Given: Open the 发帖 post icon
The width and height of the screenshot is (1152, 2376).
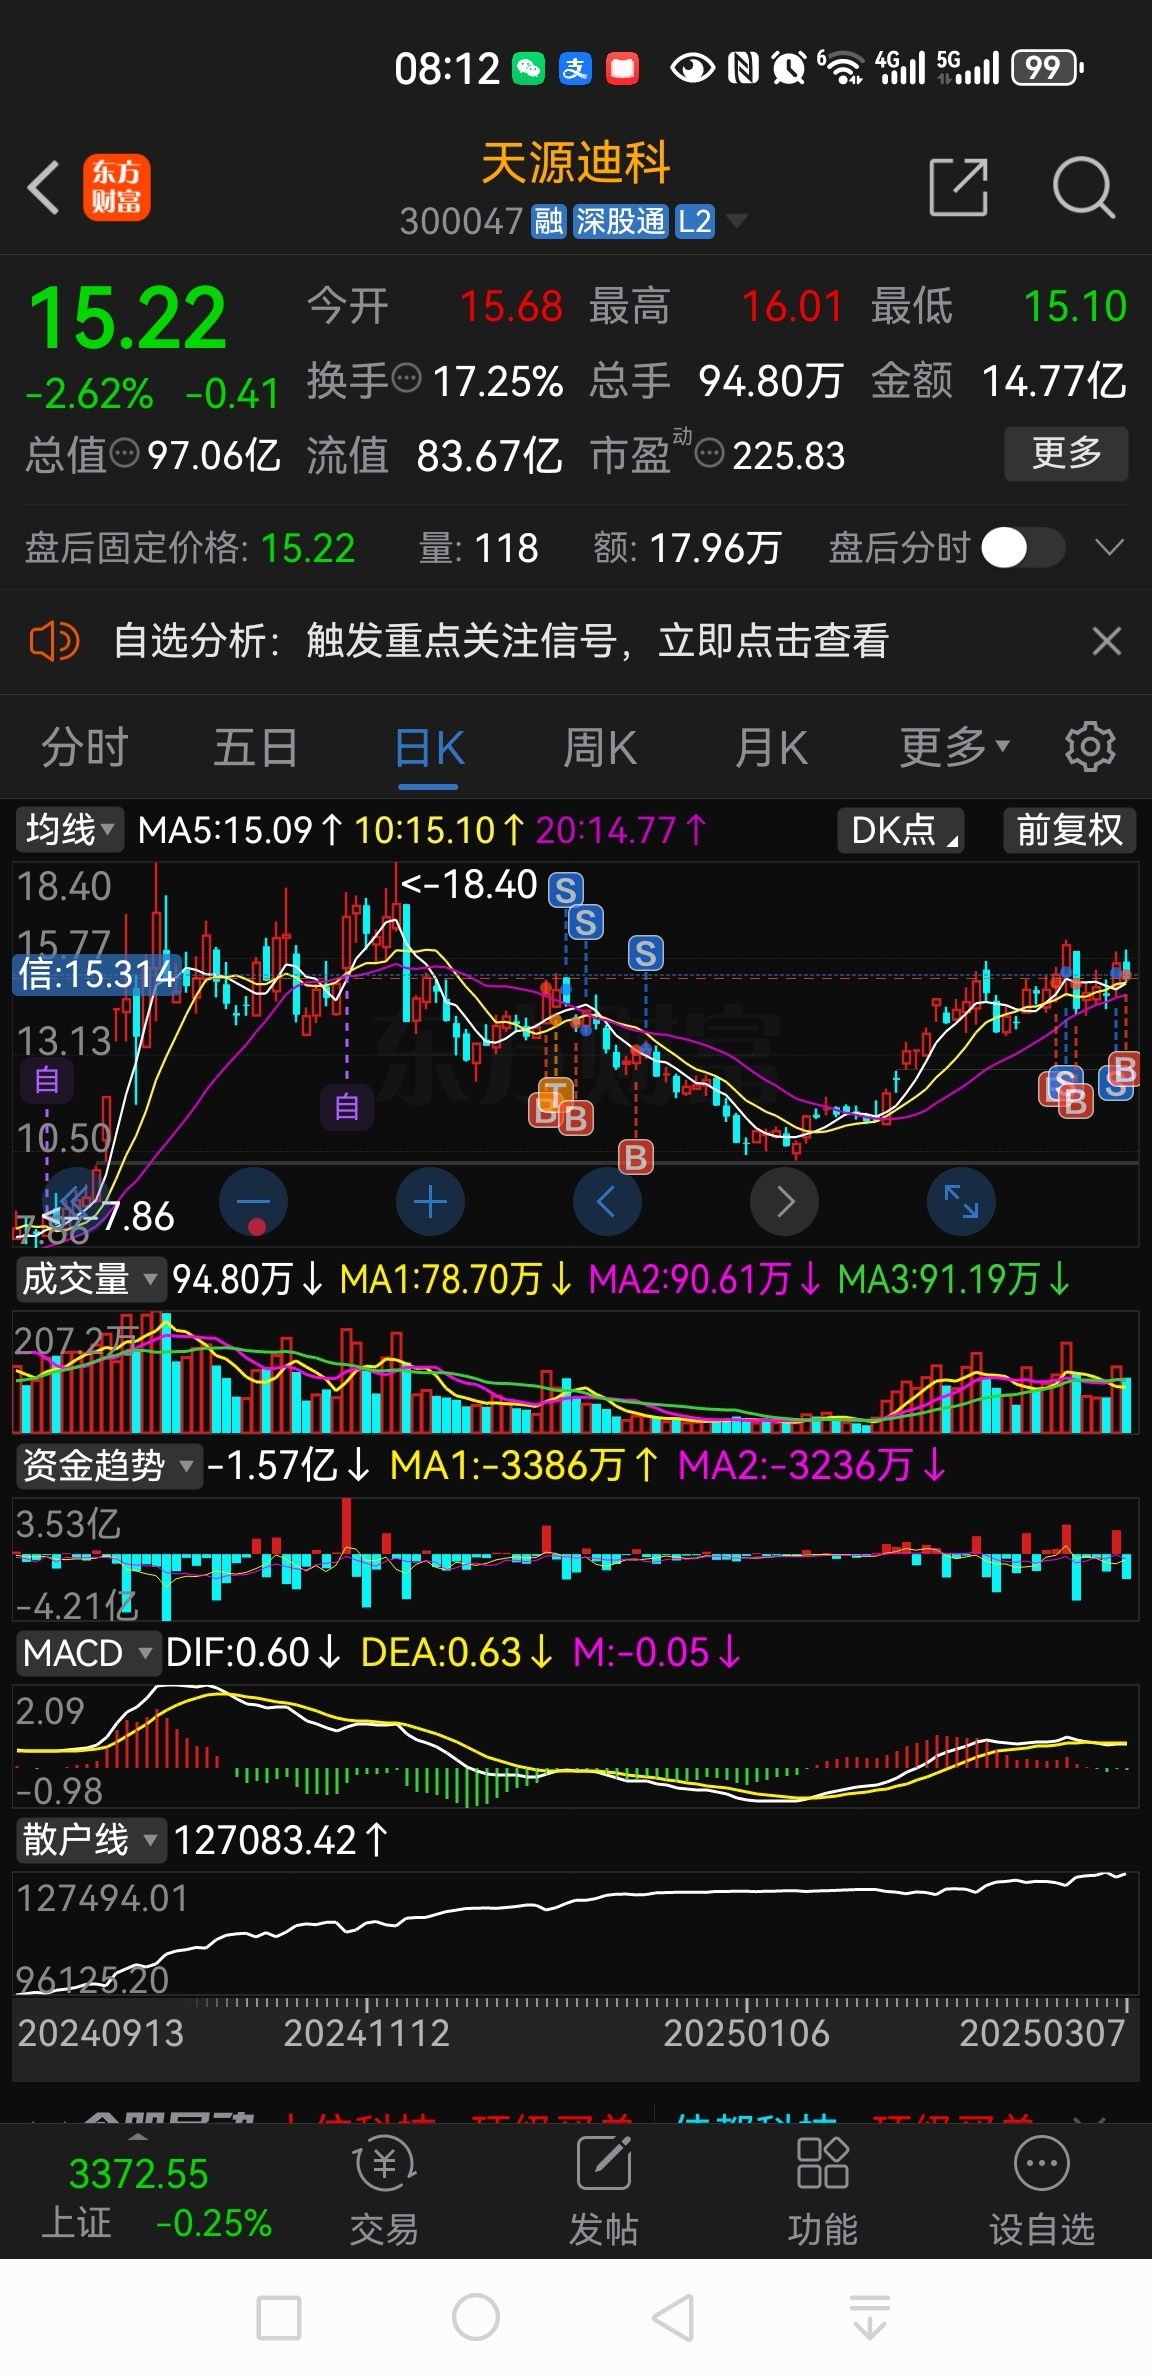Looking at the screenshot, I should coord(603,2190).
